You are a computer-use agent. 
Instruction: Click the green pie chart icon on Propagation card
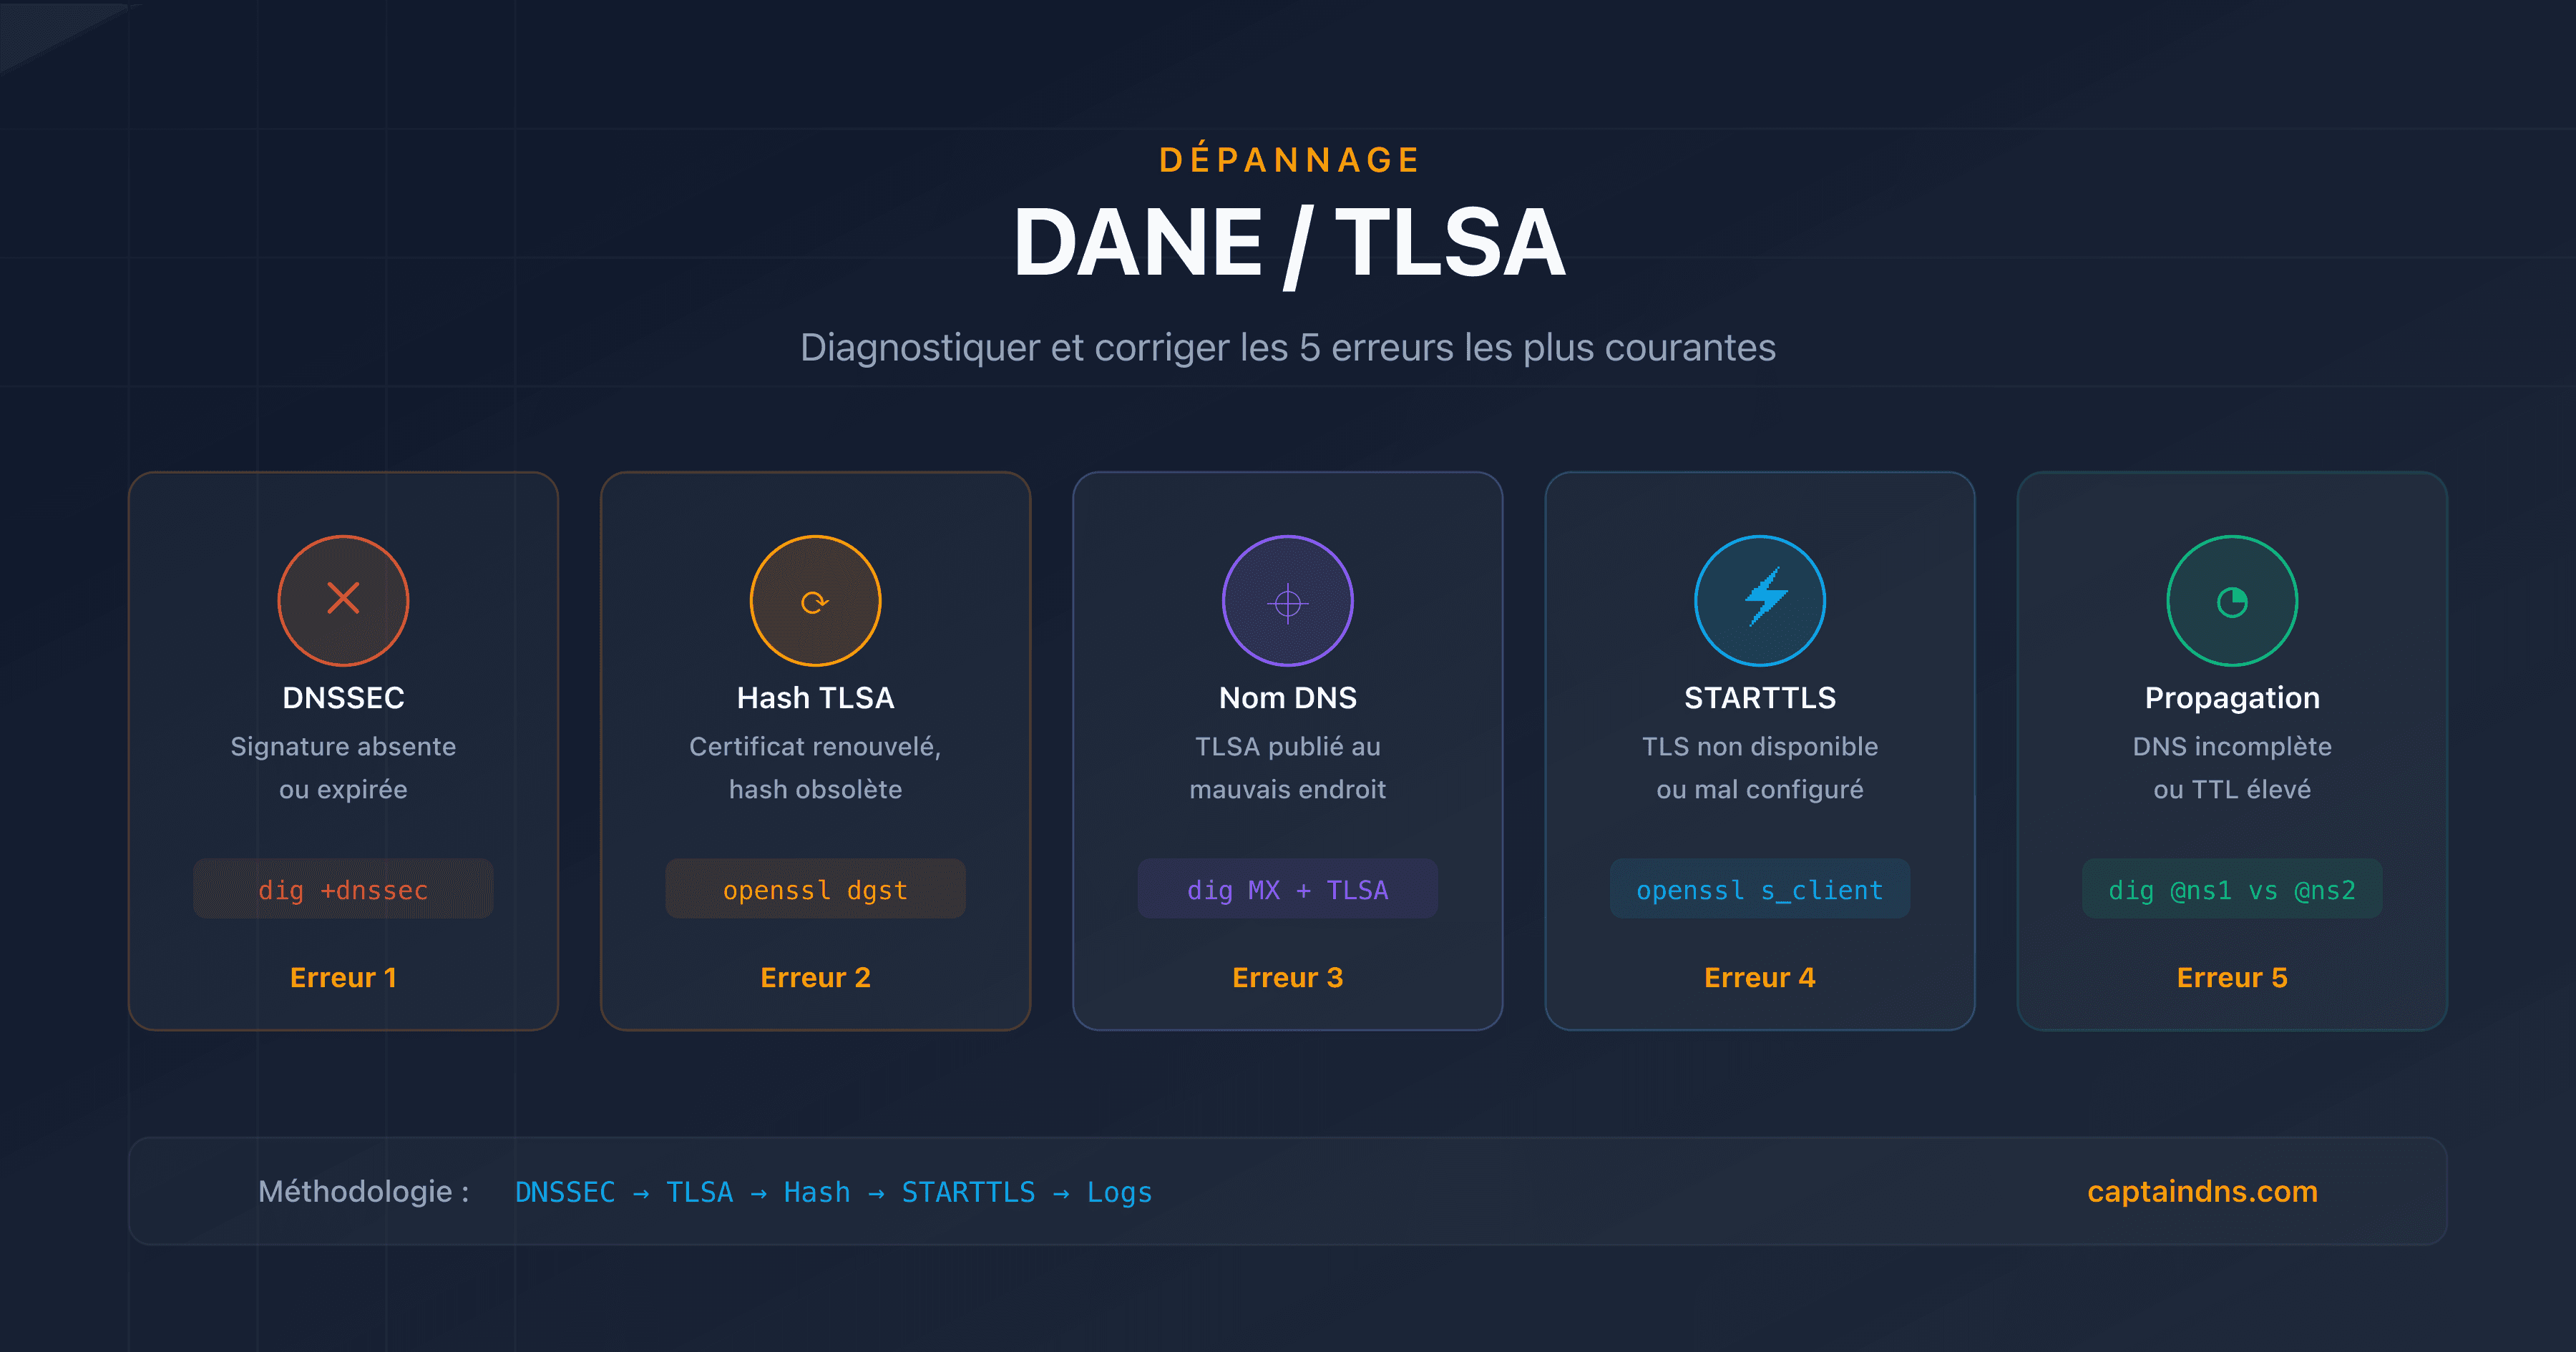point(2231,600)
